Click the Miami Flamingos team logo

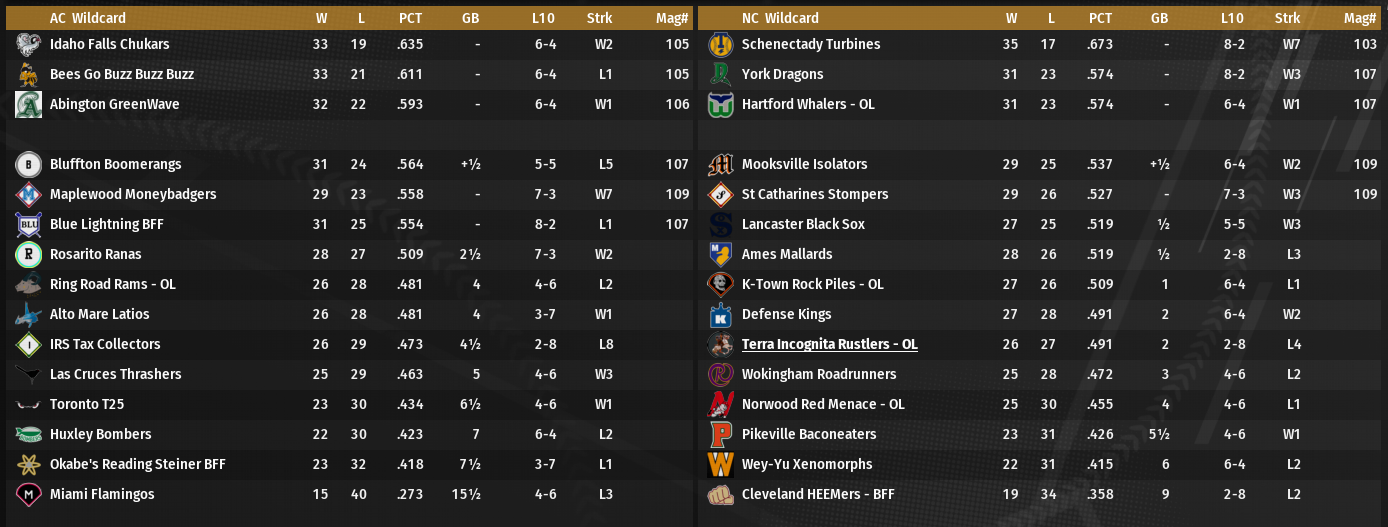tap(28, 494)
